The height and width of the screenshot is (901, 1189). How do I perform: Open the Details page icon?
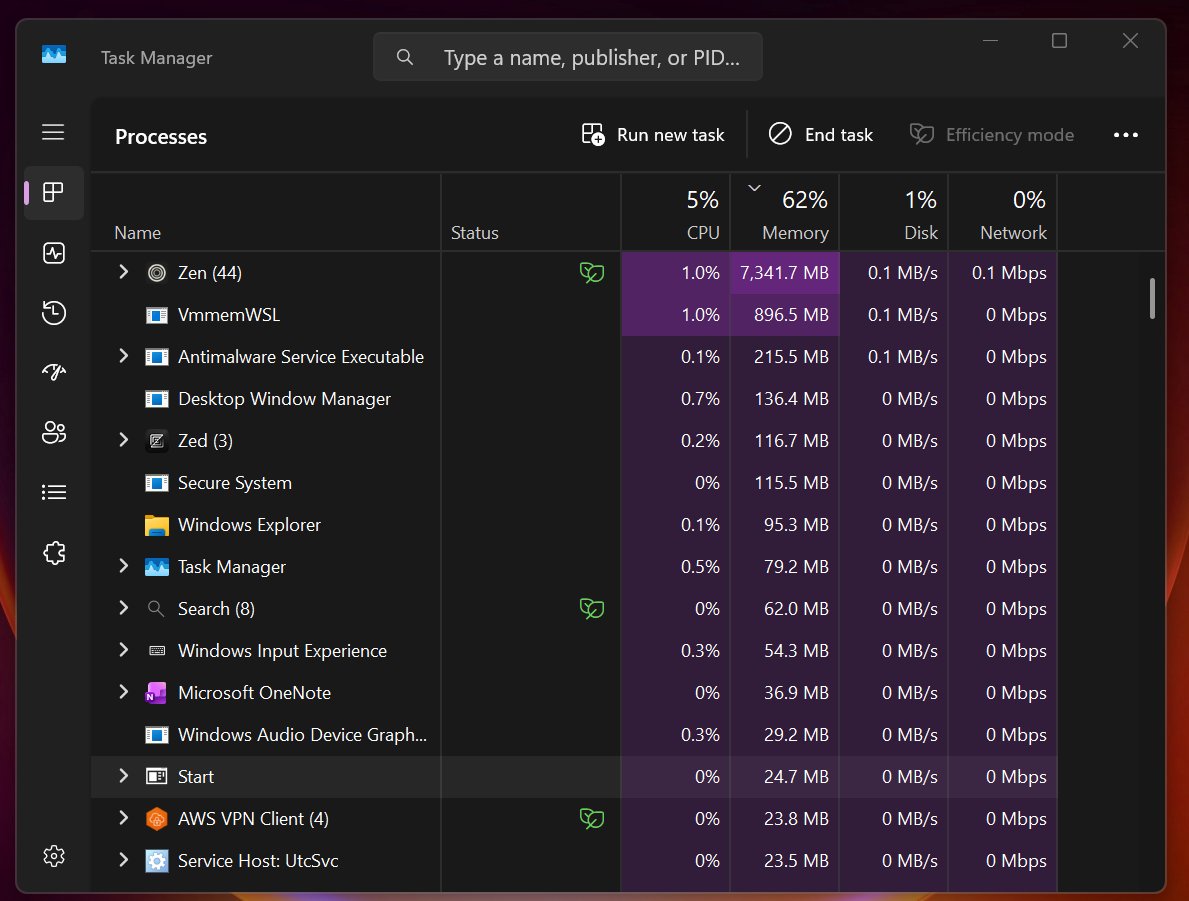53,492
